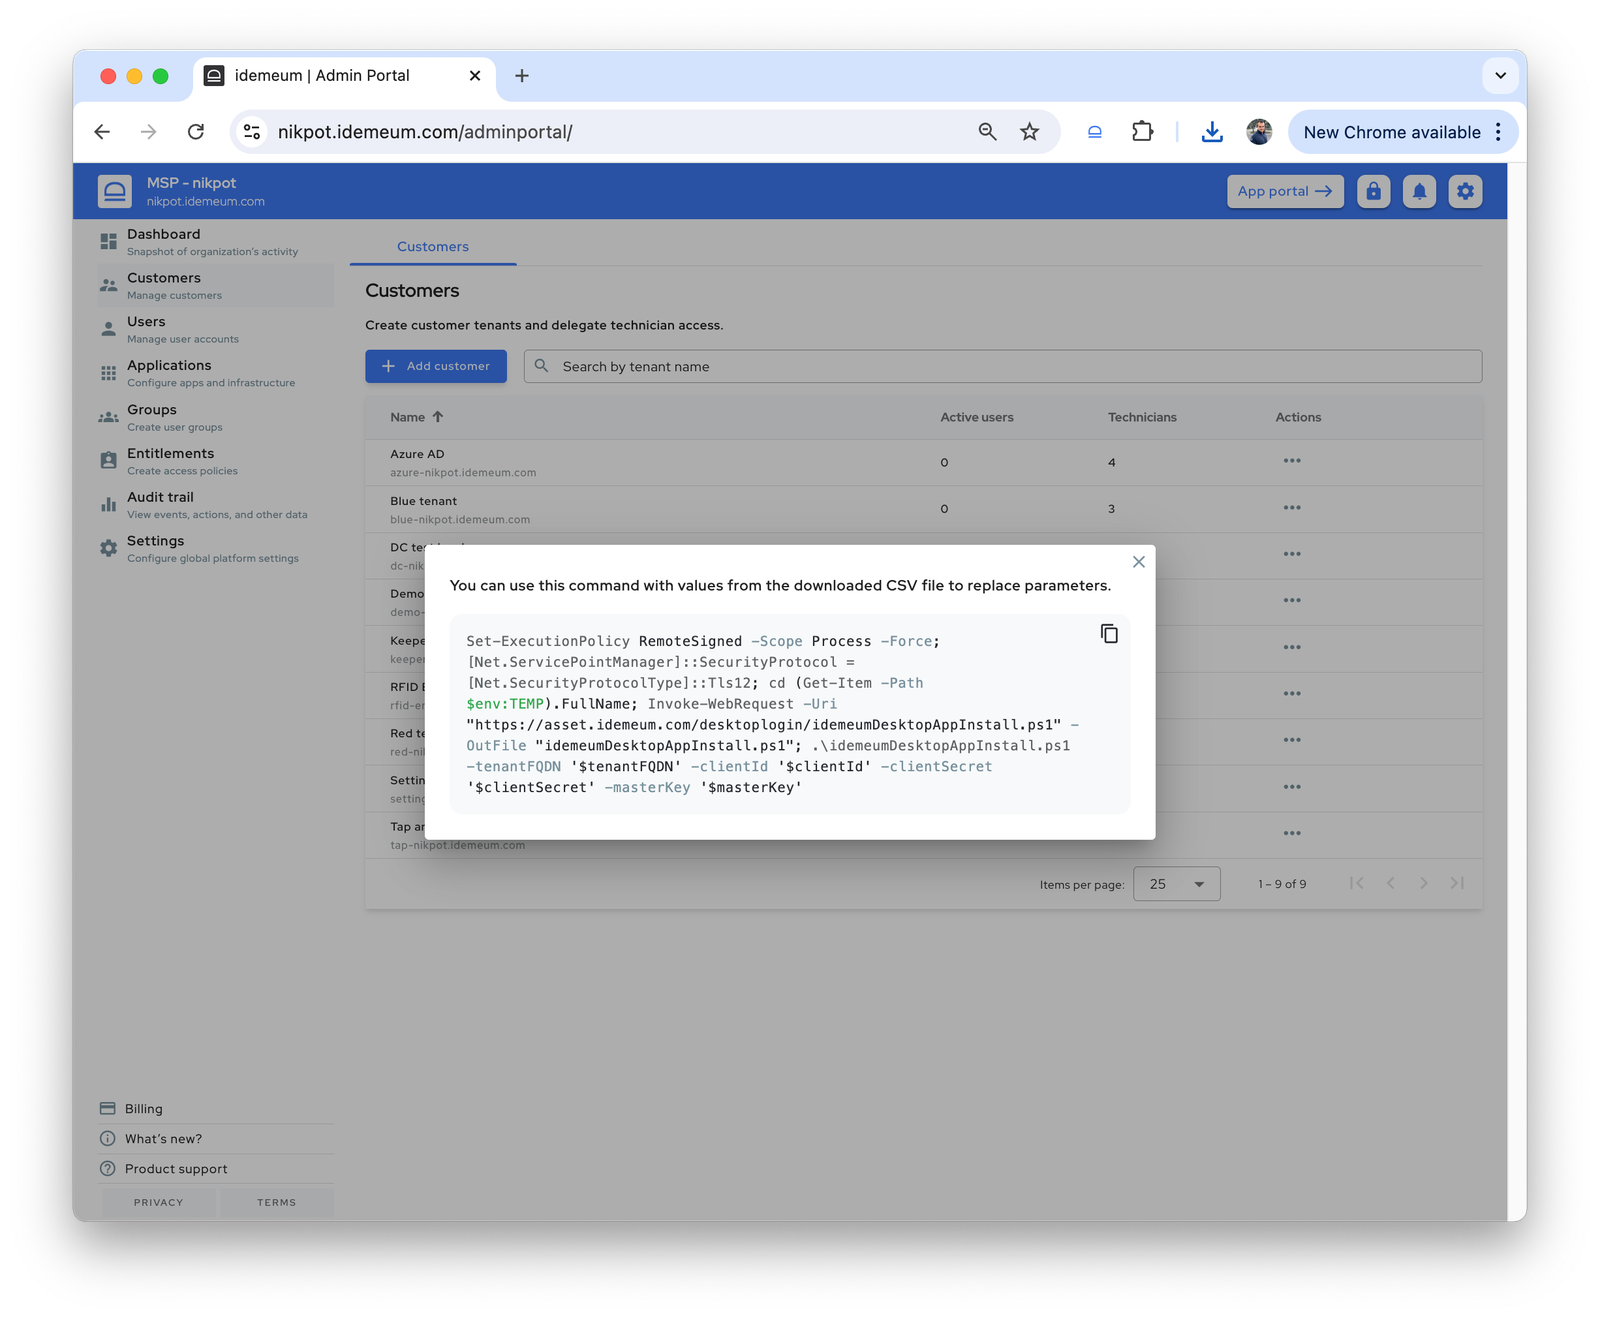Open the Dashboard sidebar icon
Viewport: 1600px width, 1318px height.
pyautogui.click(x=108, y=241)
